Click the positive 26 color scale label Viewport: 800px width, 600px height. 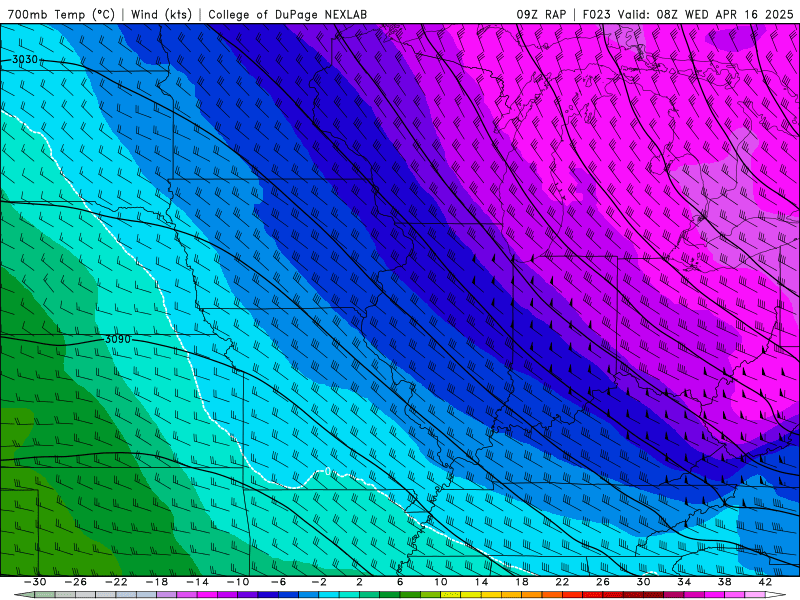[603, 582]
